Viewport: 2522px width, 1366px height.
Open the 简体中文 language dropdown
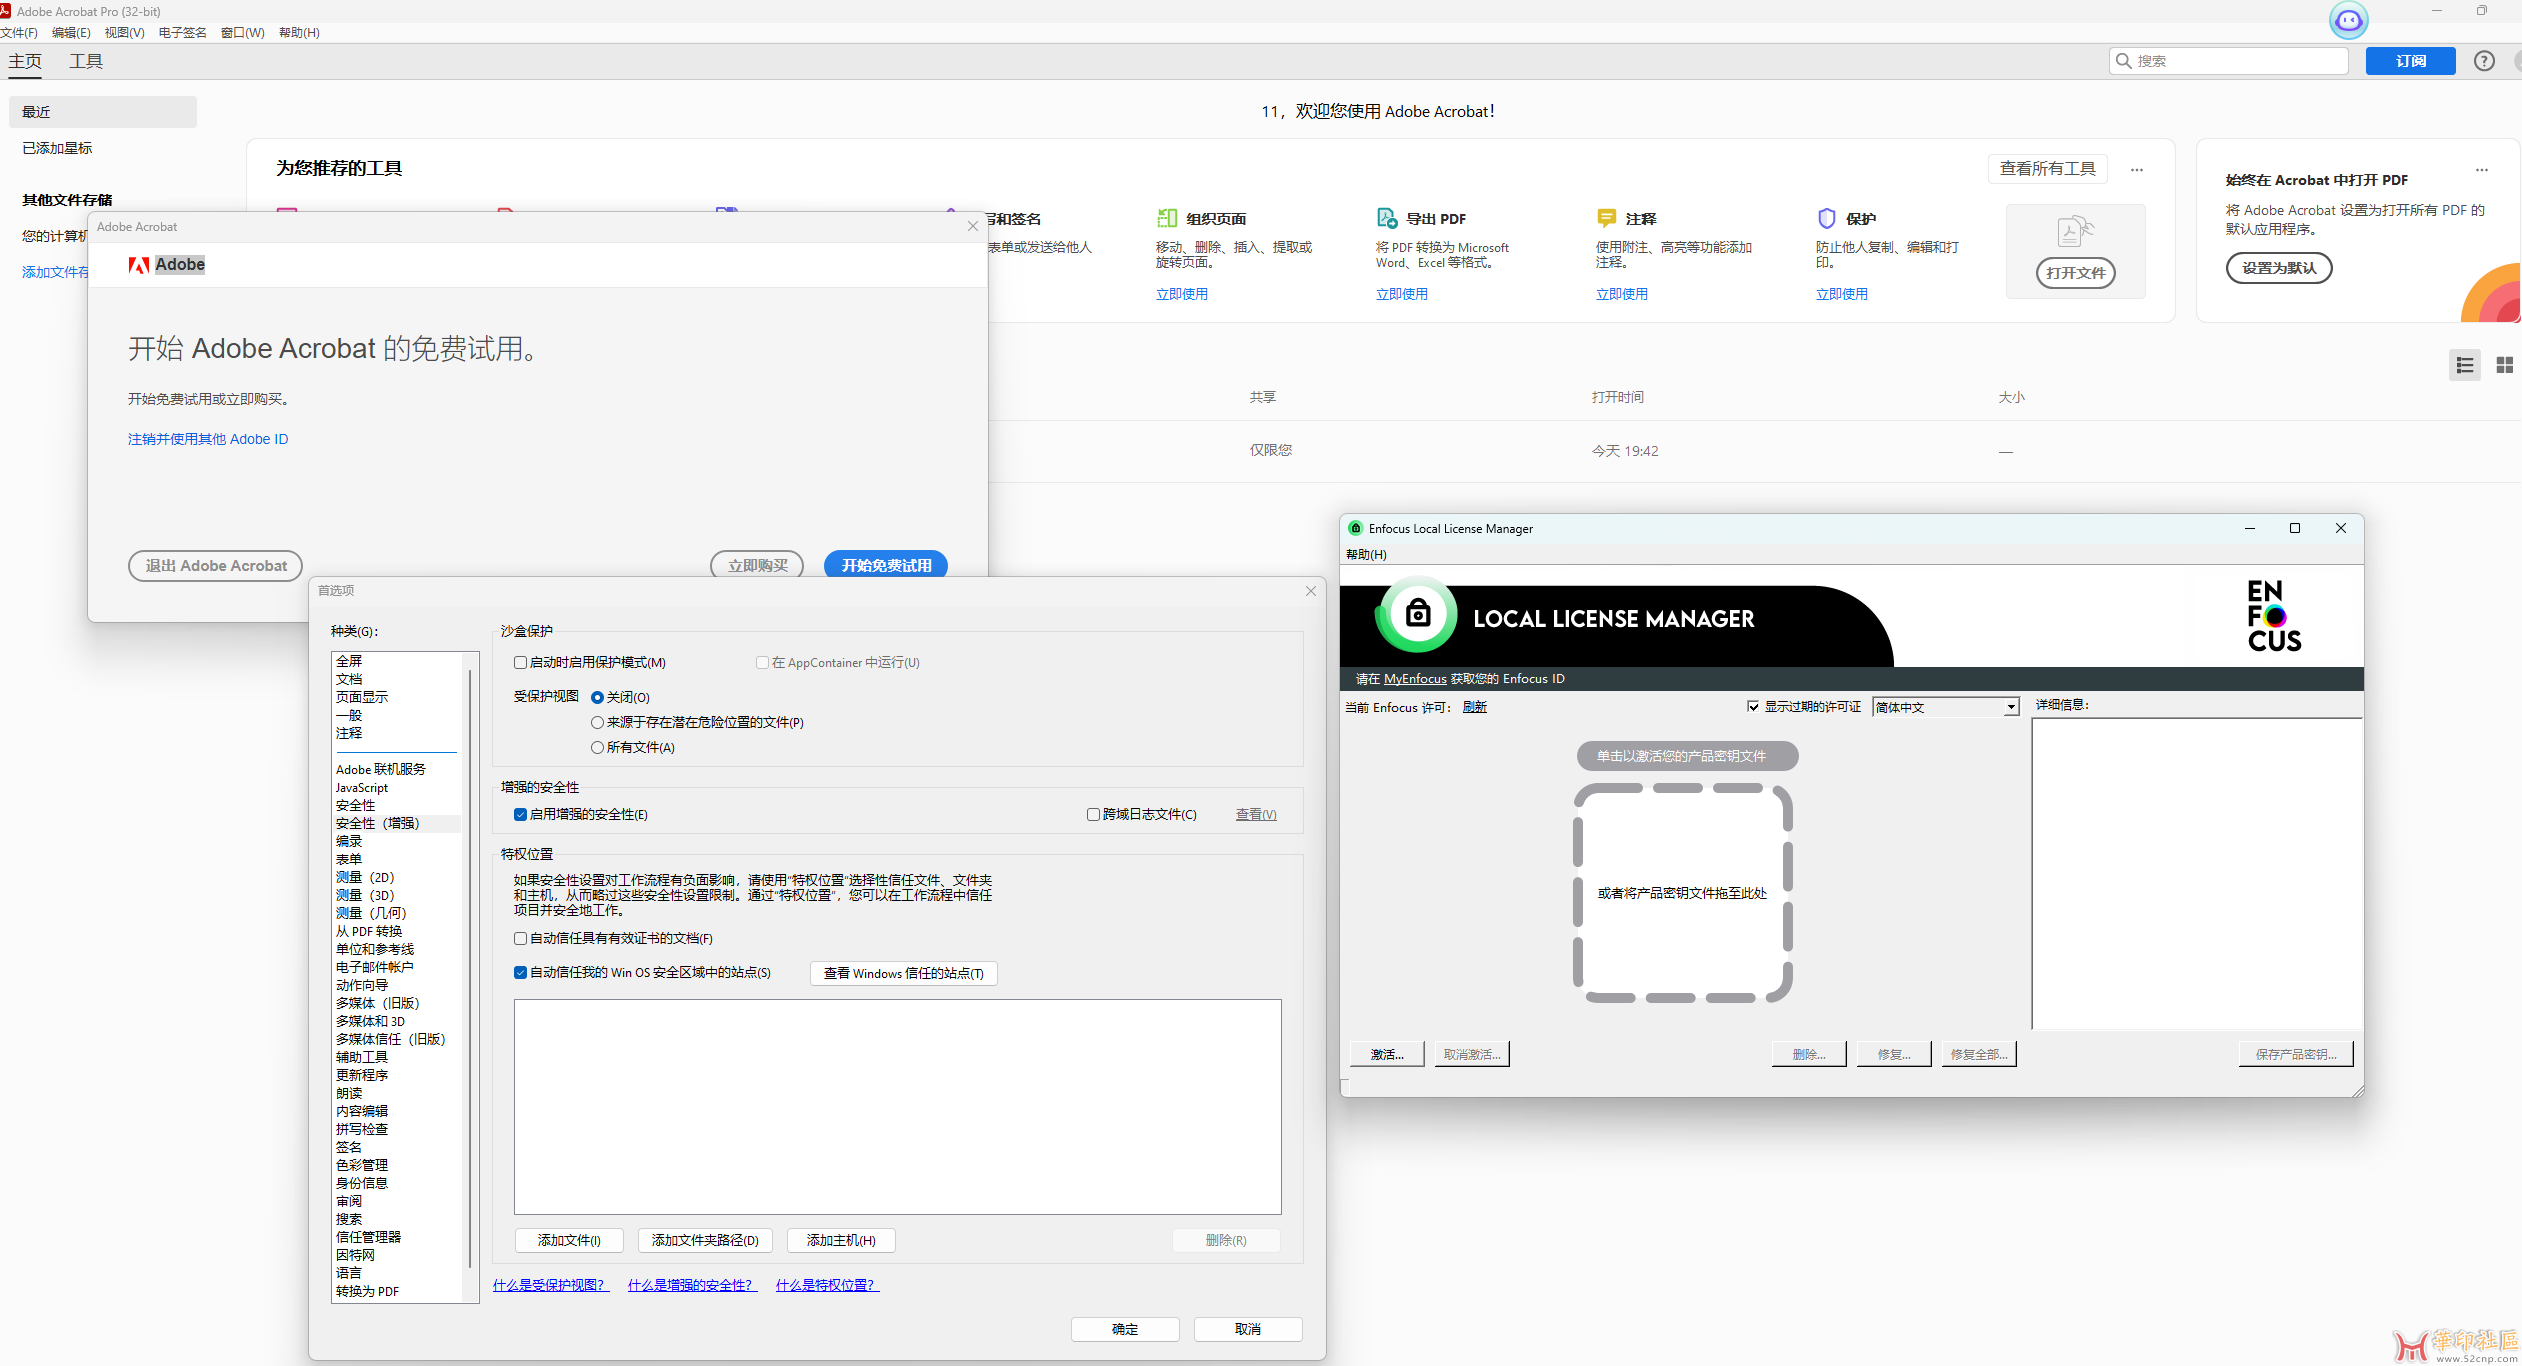(1946, 707)
